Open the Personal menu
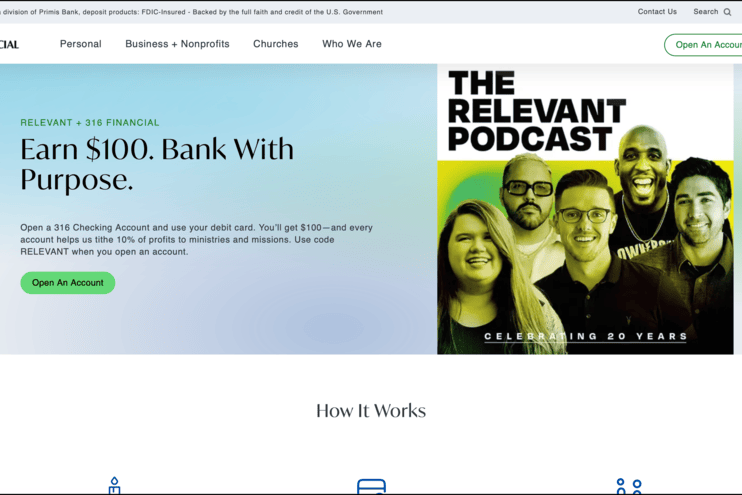742x495 pixels. pyautogui.click(x=80, y=44)
